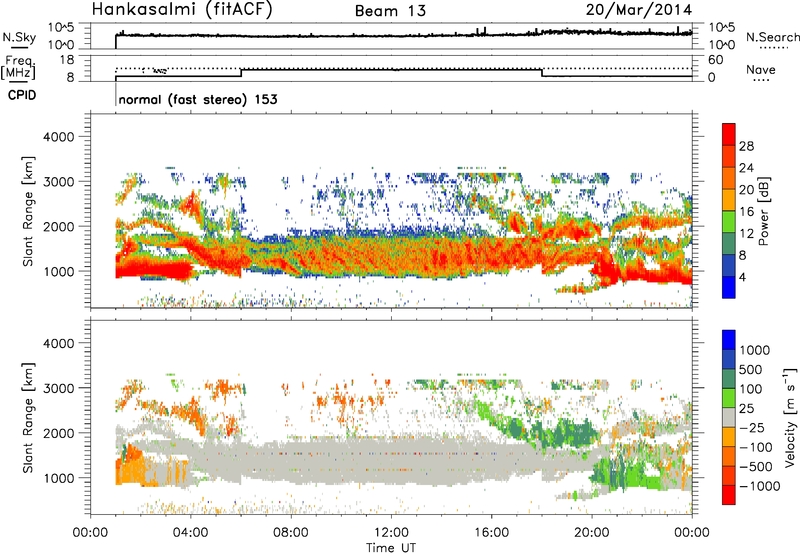The width and height of the screenshot is (800, 554).
Task: Click the 20:00 time axis label
Action: pyautogui.click(x=592, y=533)
